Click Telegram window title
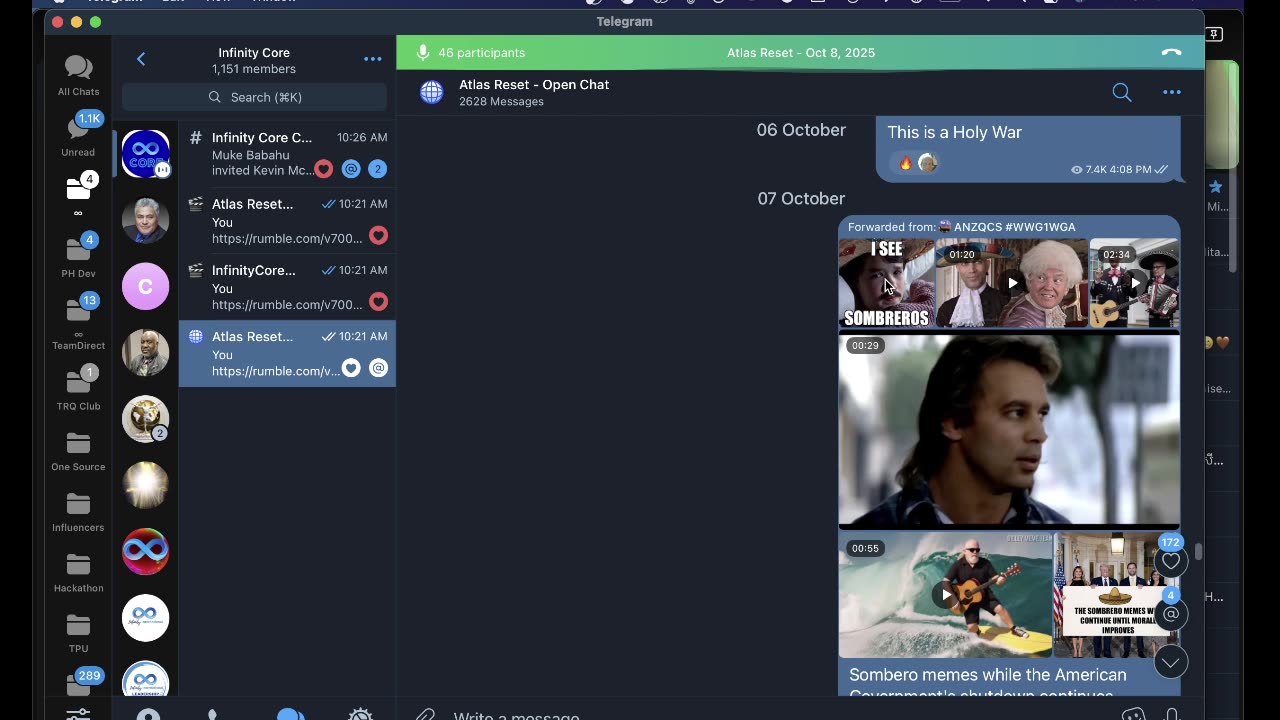 tap(624, 21)
